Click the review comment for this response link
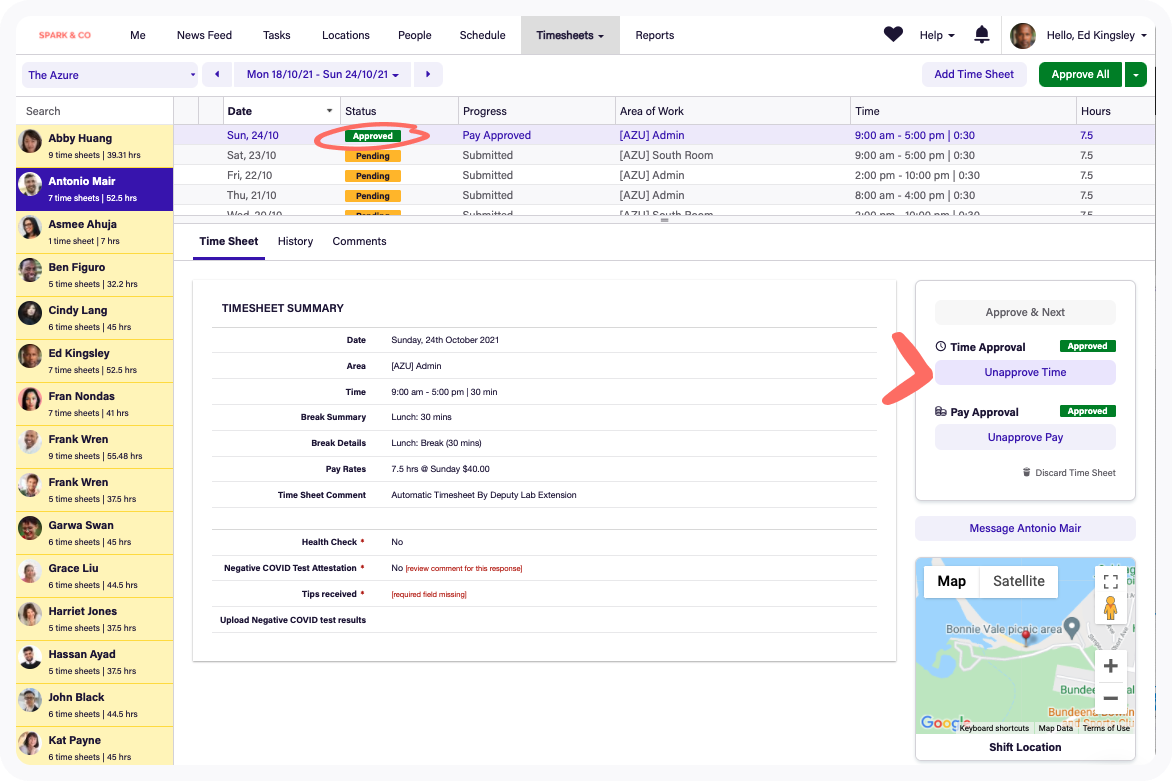Viewport: 1172px width, 781px height. pos(463,569)
